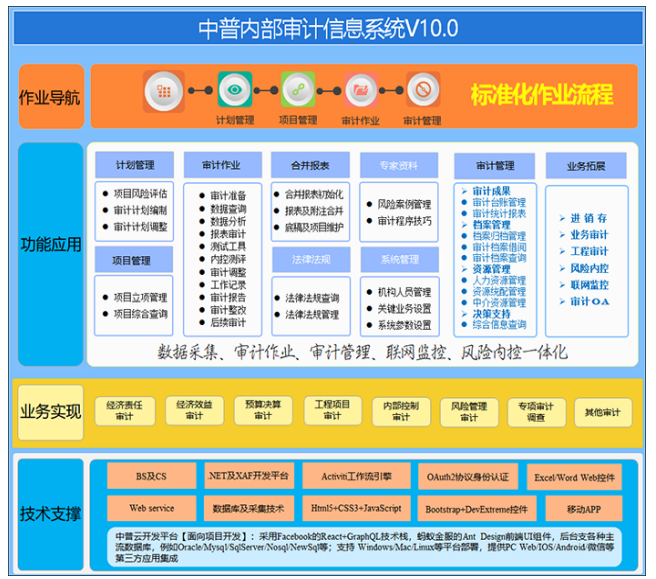This screenshot has width=656, height=579.
Task: Click the 工程项目审计 button
Action: 332,411
